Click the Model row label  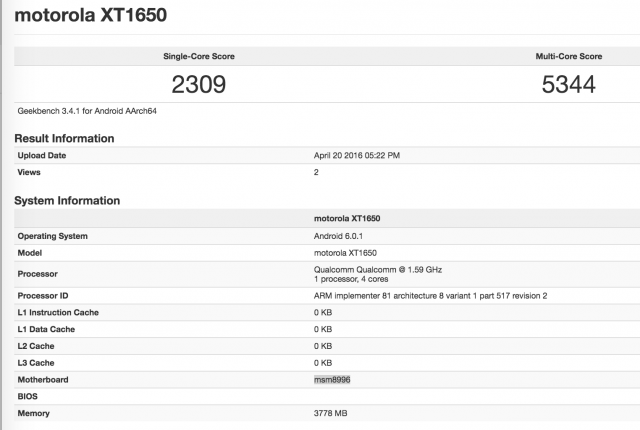pyautogui.click(x=32, y=252)
